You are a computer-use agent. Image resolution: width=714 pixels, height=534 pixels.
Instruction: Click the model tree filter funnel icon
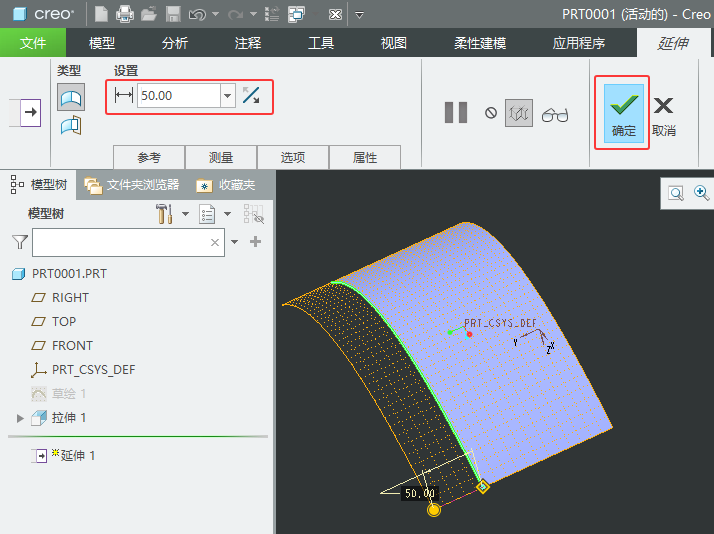[19, 242]
